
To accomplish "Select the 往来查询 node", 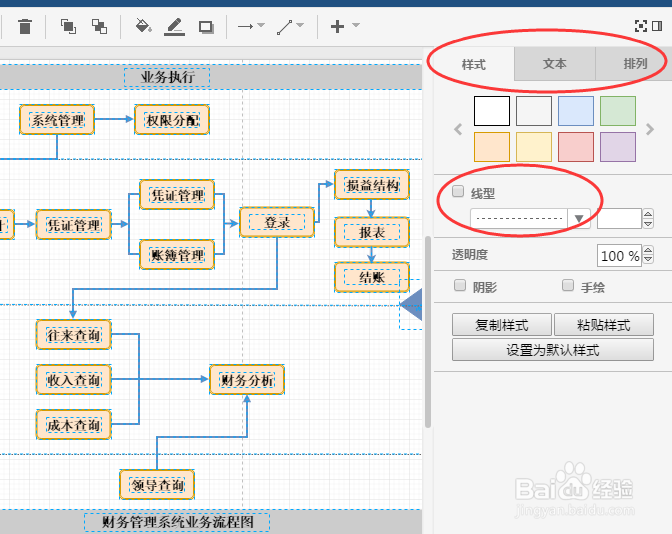I will coord(74,335).
